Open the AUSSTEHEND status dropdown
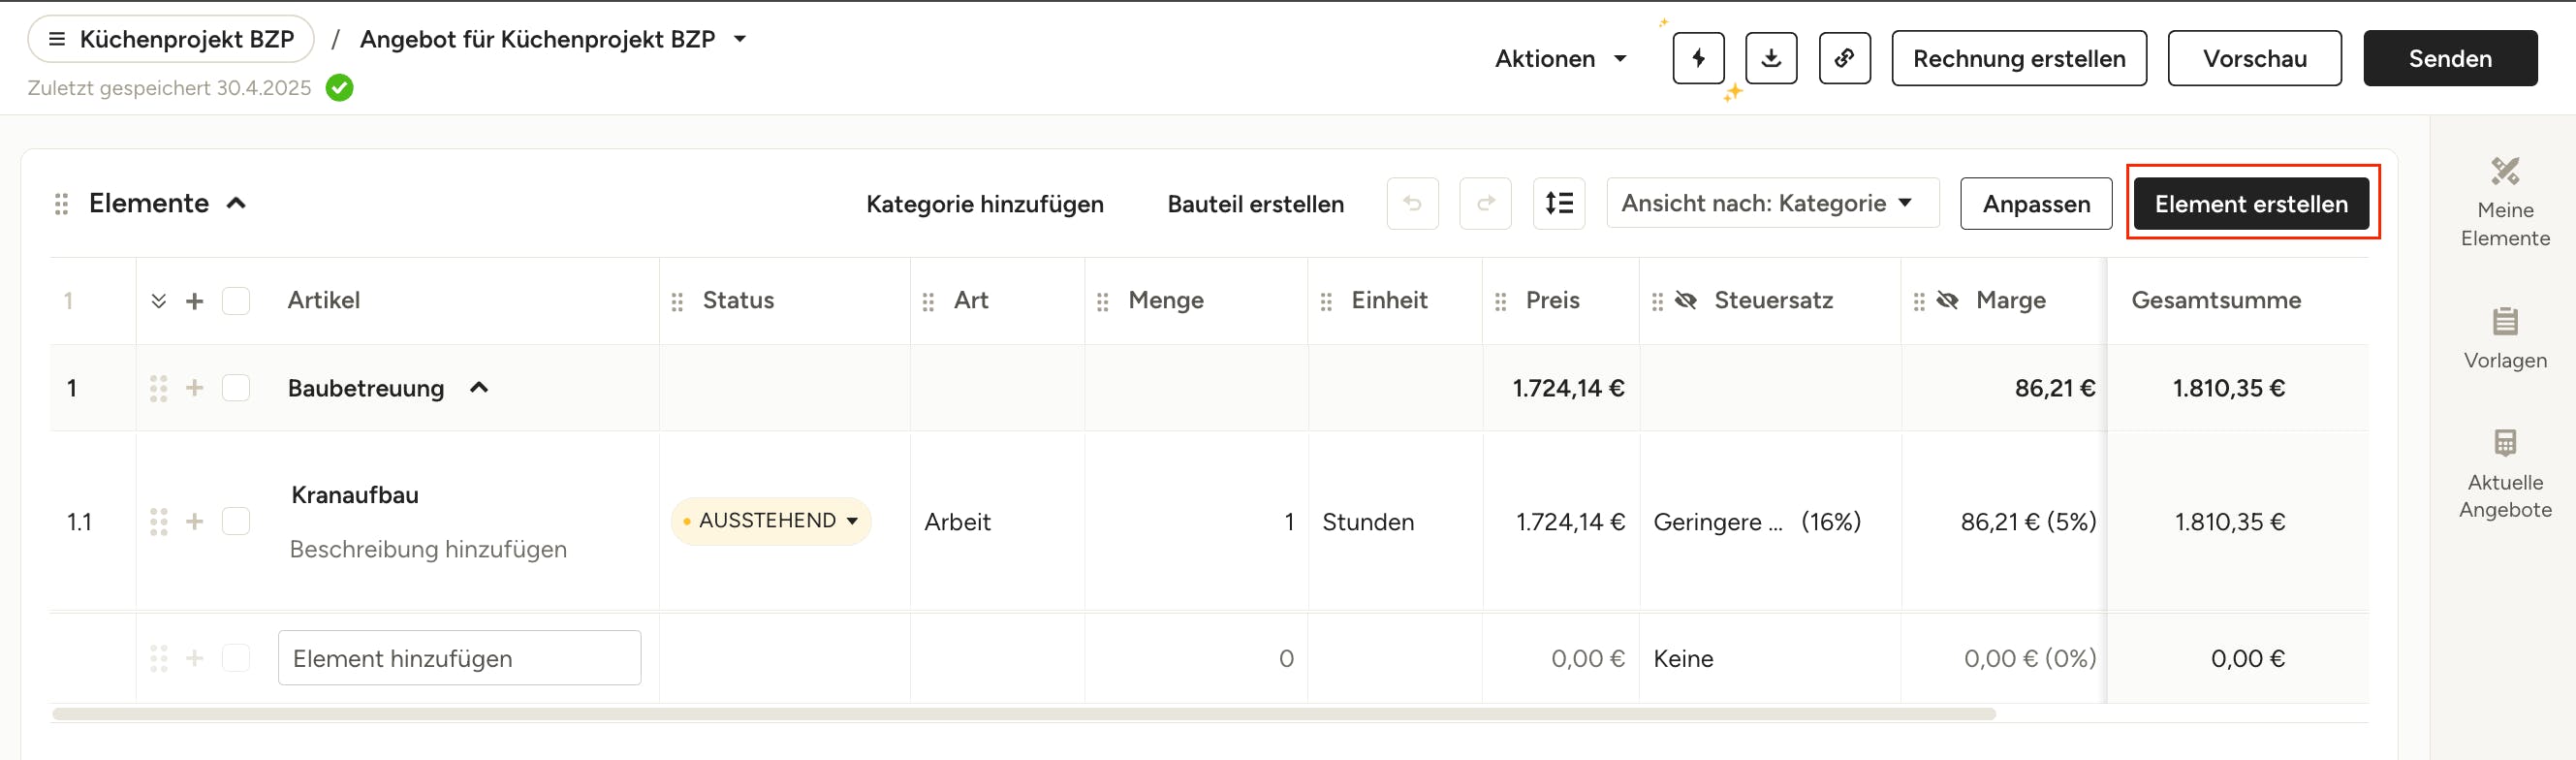The height and width of the screenshot is (760, 2576). coord(771,521)
